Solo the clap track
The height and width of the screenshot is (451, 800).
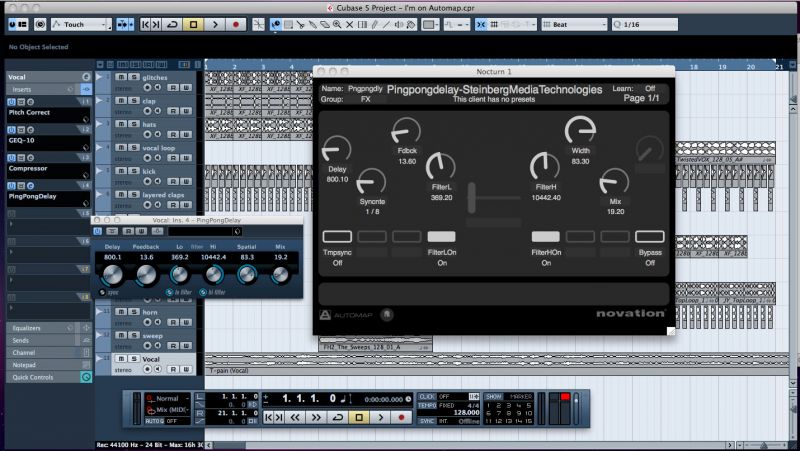[133, 101]
